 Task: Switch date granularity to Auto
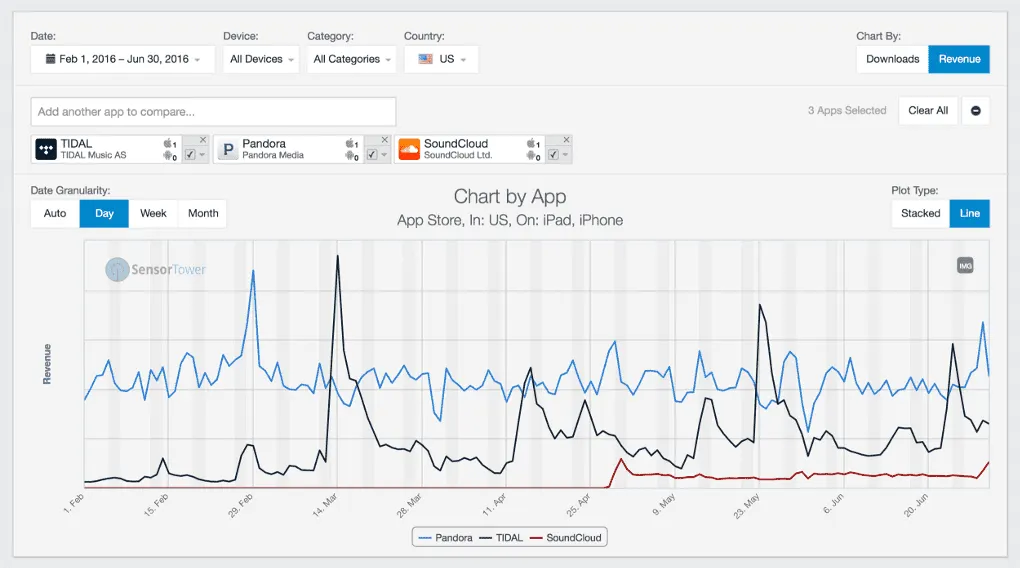[x=55, y=213]
